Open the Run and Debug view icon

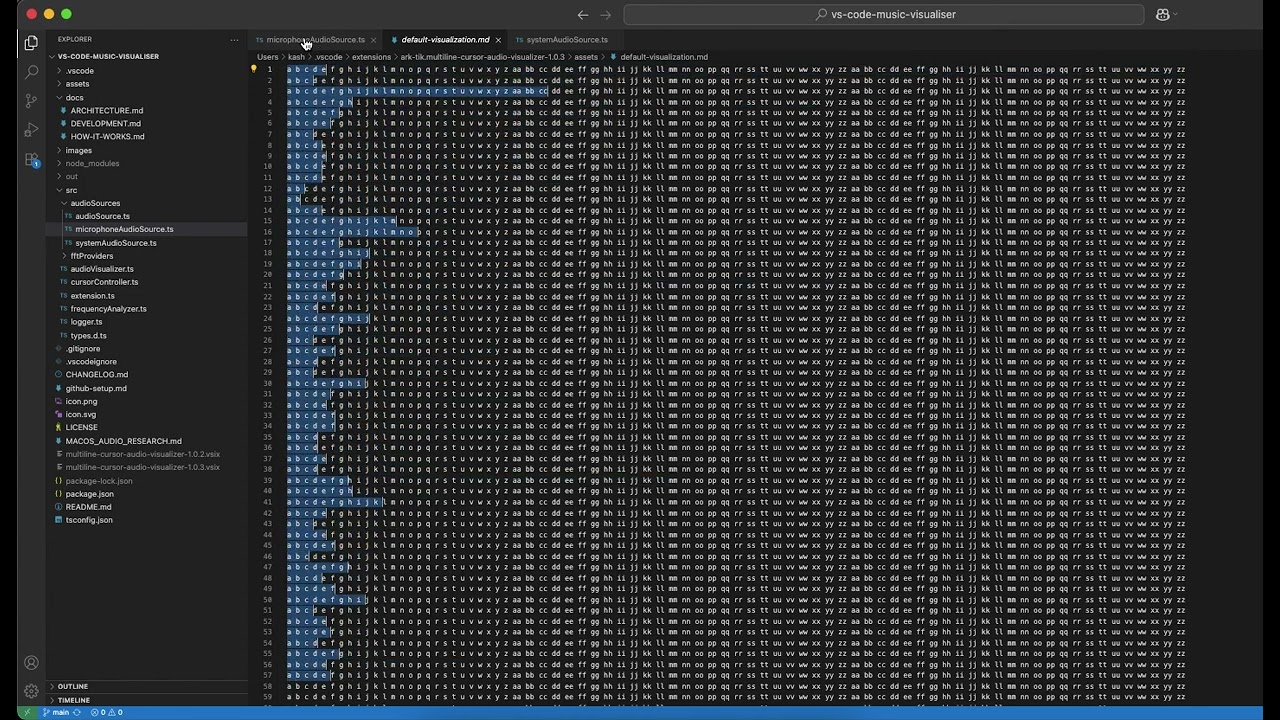pos(31,130)
